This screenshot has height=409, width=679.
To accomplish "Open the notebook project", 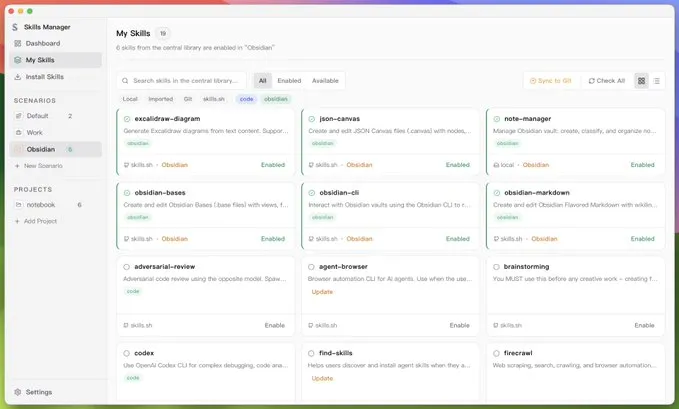I will 55,204.
